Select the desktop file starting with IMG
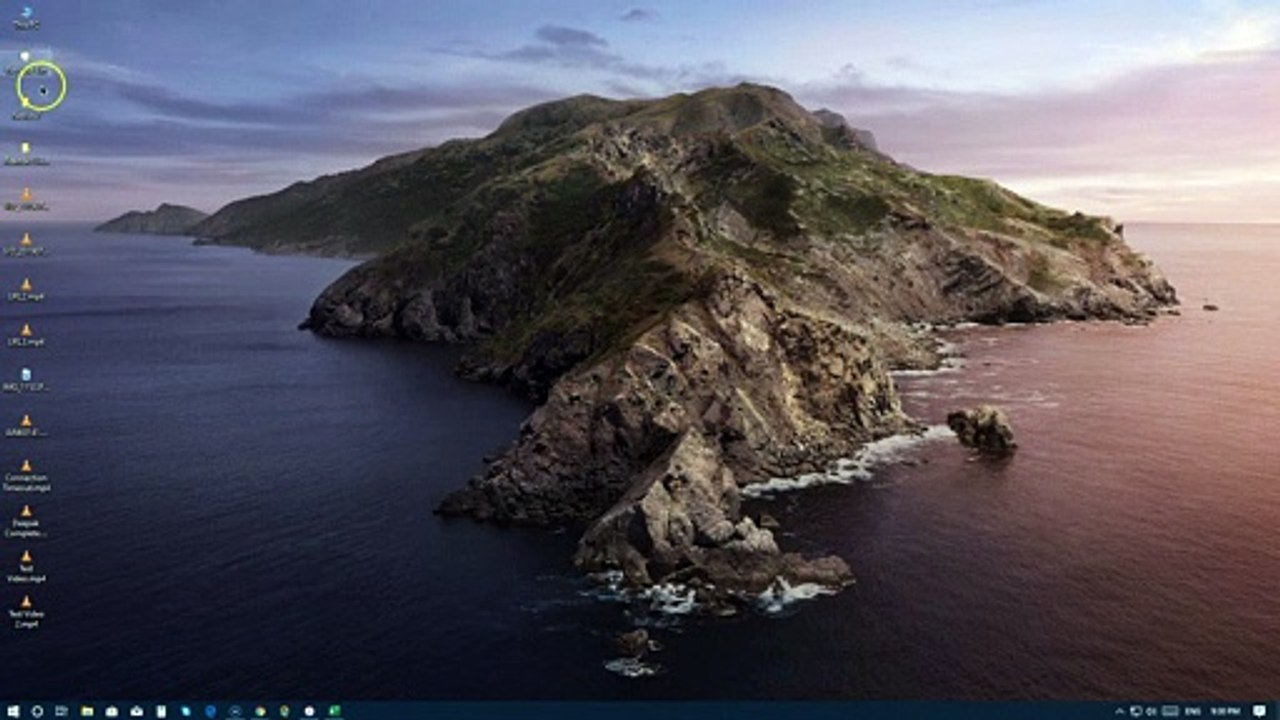 pyautogui.click(x=26, y=380)
